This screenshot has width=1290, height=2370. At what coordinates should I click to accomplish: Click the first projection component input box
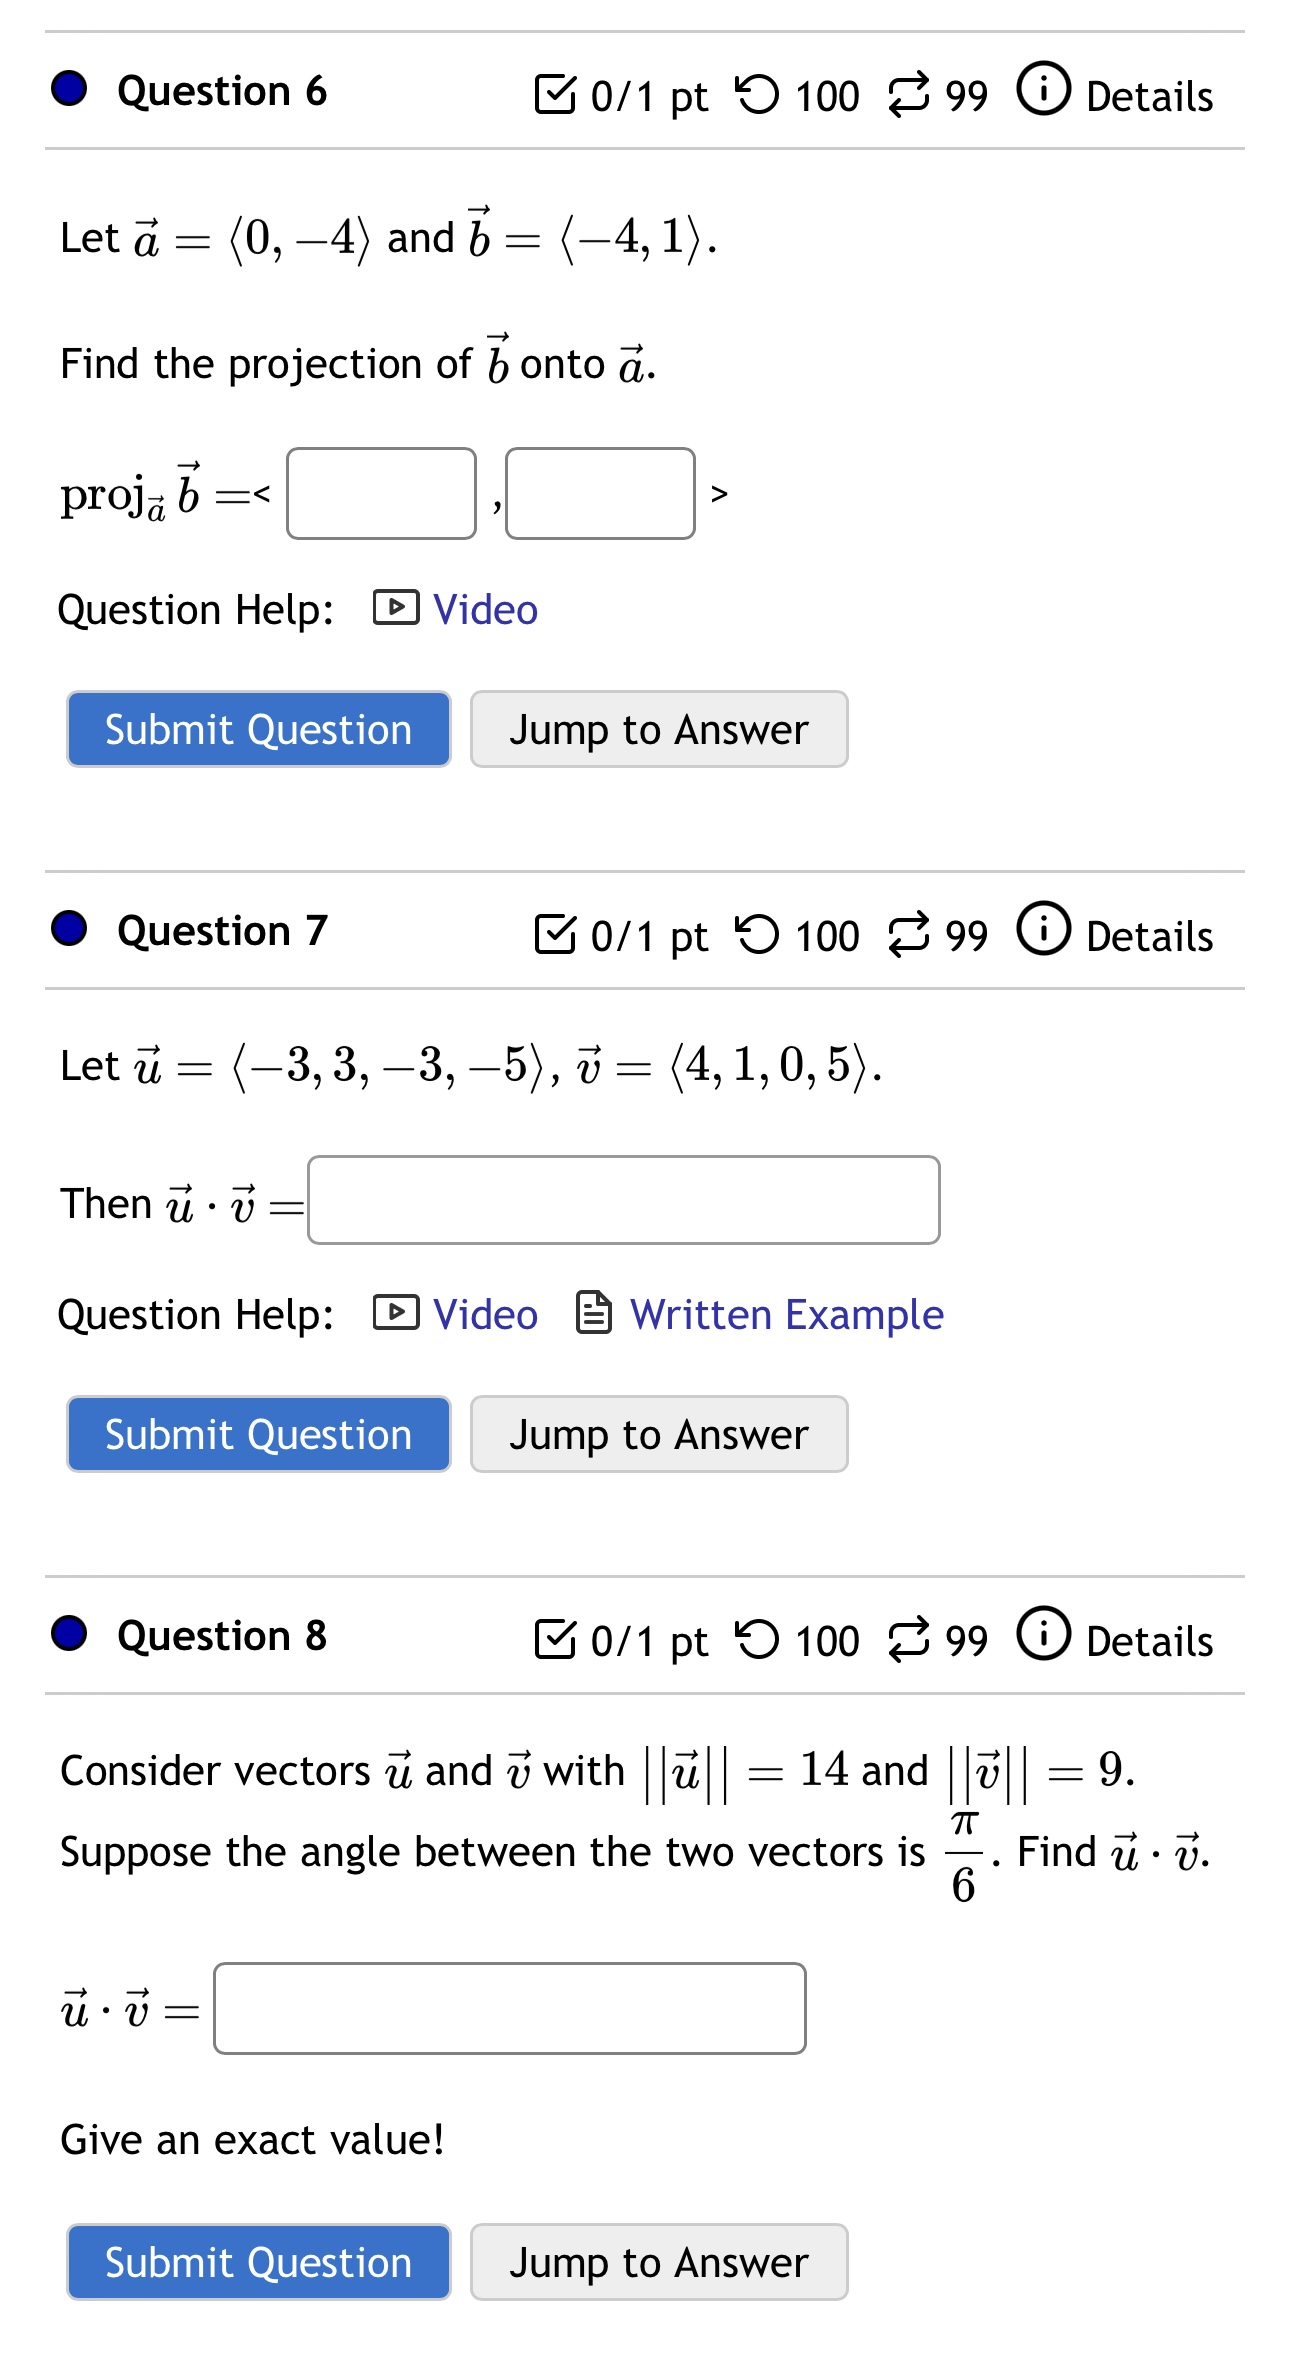(381, 494)
